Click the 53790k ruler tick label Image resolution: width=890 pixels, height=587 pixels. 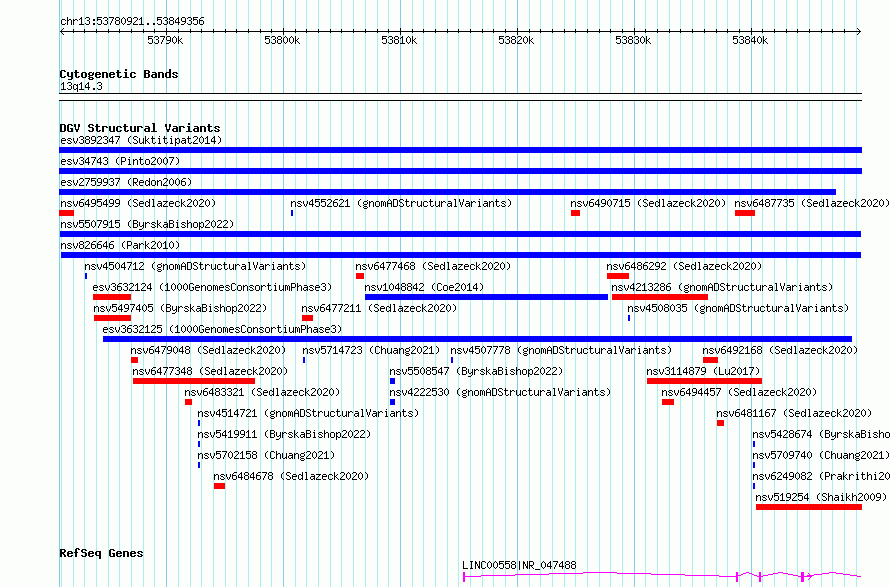(x=165, y=40)
